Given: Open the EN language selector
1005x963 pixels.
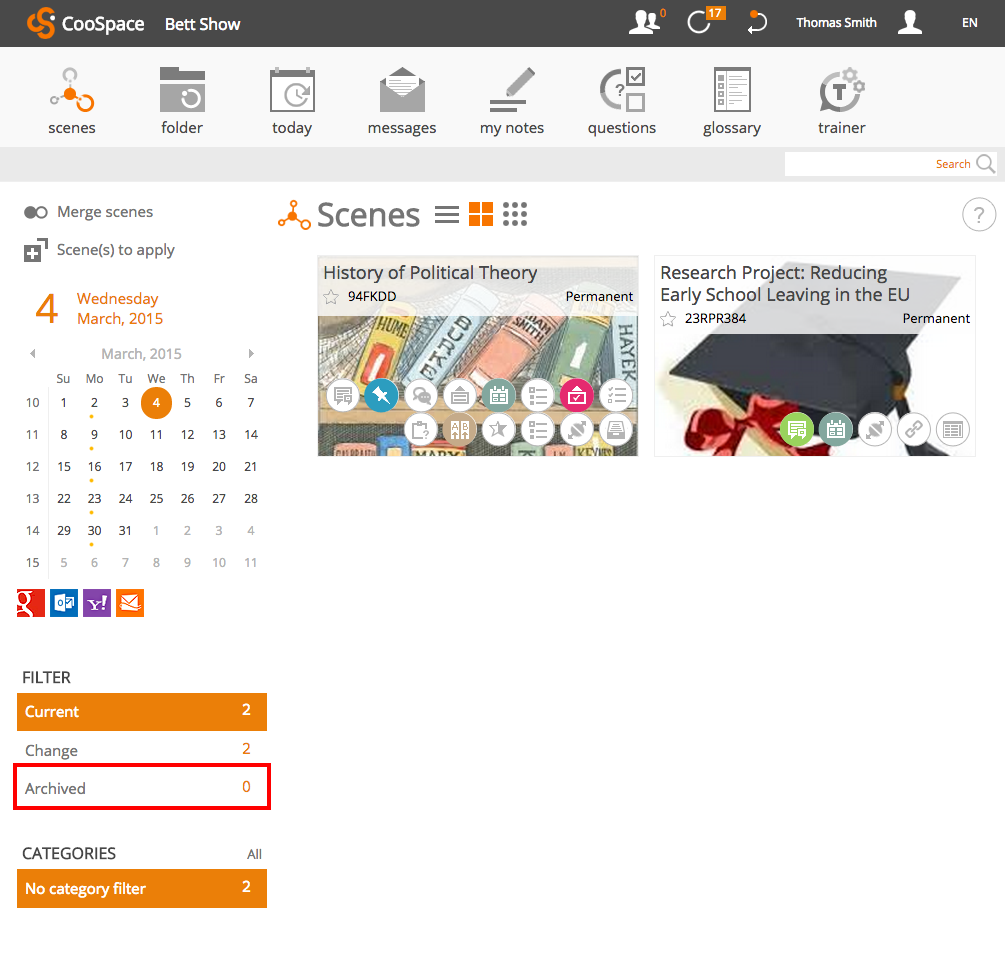Looking at the screenshot, I should [969, 23].
